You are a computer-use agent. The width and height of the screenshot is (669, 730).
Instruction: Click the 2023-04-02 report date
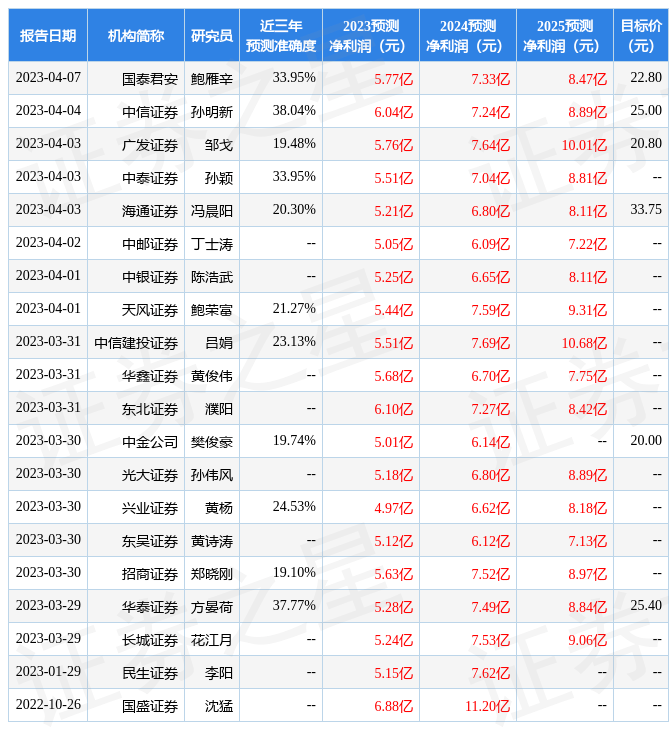coord(48,243)
